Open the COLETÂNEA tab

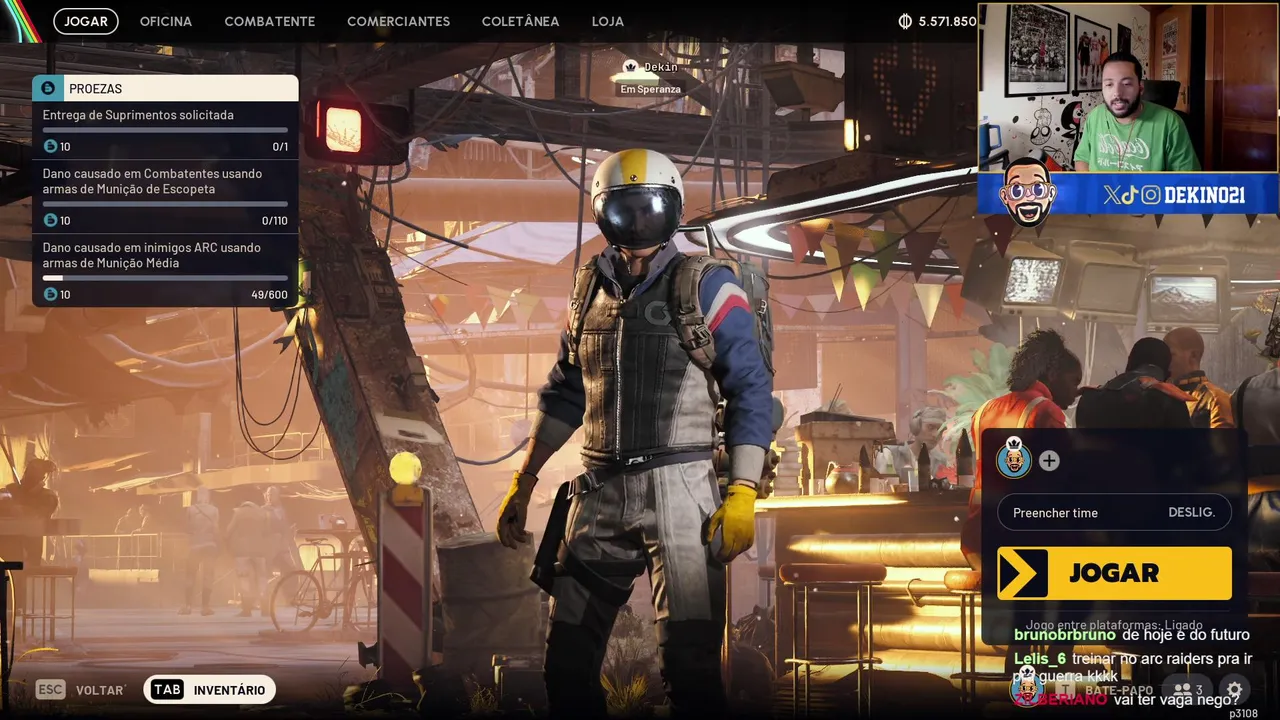520,21
